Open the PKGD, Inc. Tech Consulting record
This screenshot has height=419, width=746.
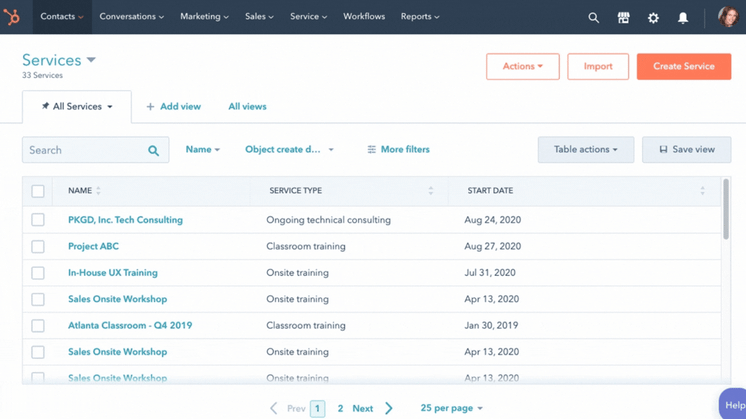tap(125, 220)
